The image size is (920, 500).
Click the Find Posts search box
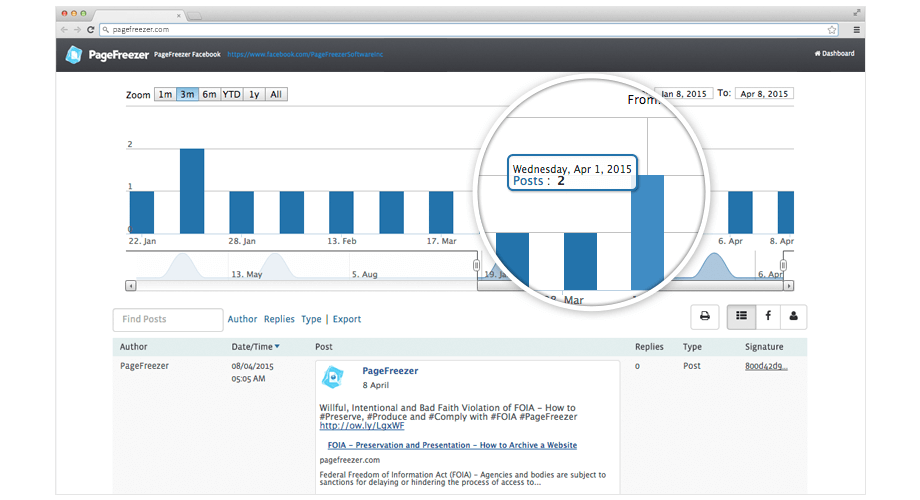(168, 319)
